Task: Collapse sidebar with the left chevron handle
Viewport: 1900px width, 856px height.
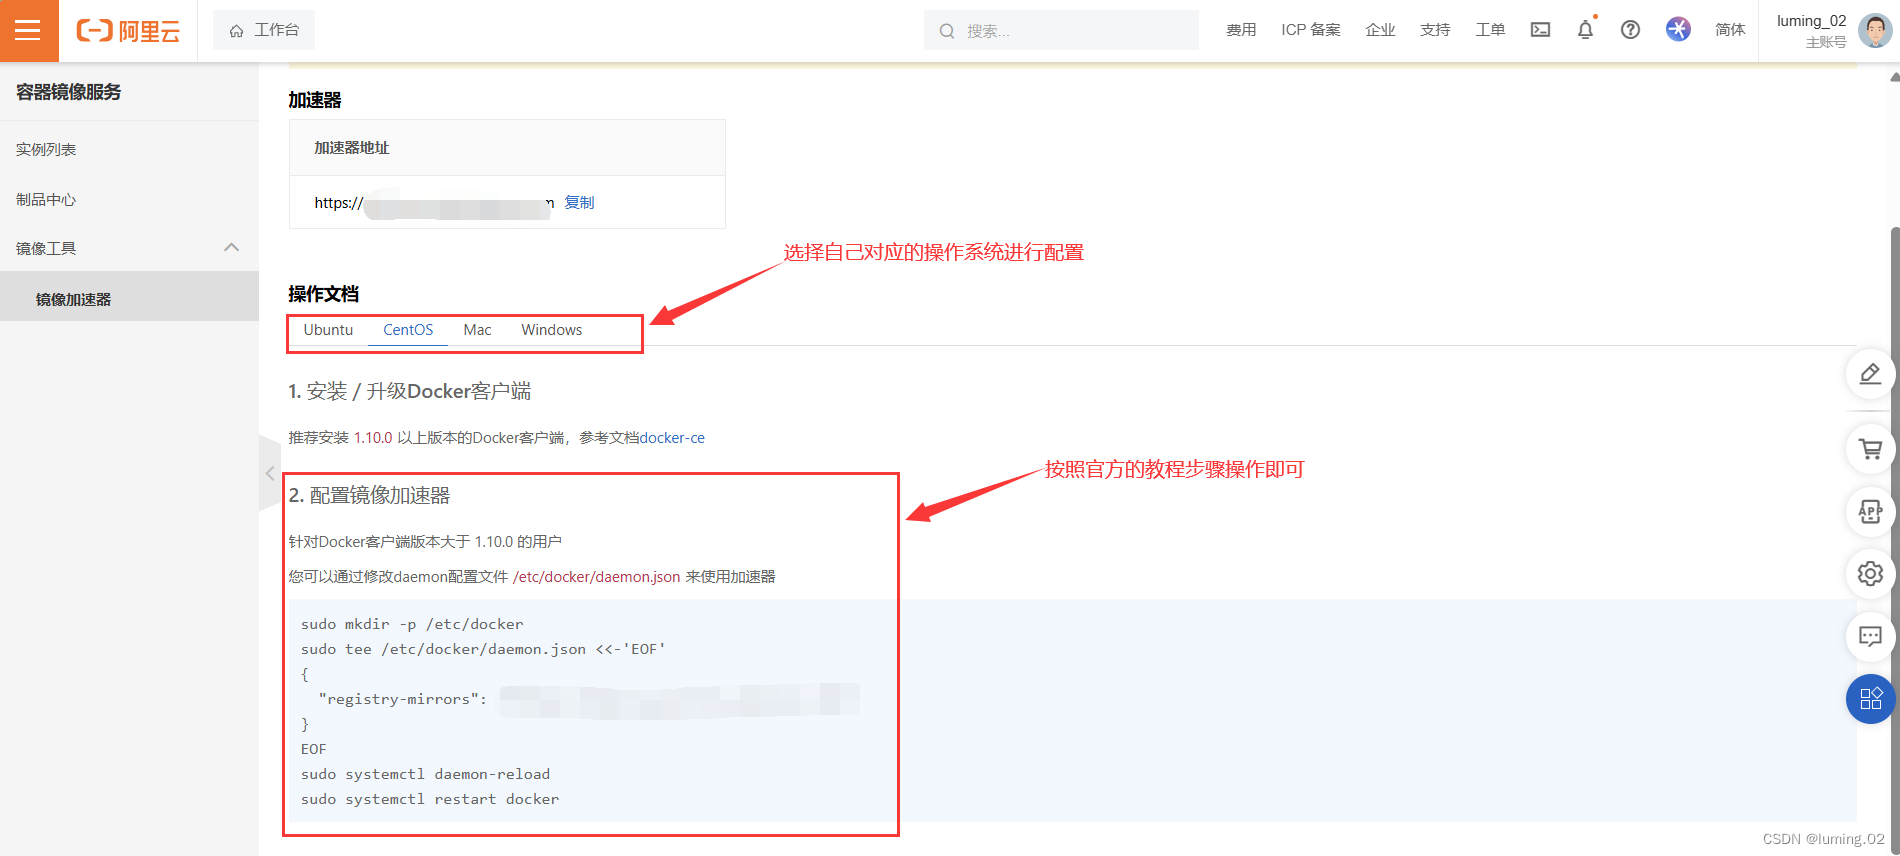Action: pyautogui.click(x=270, y=473)
